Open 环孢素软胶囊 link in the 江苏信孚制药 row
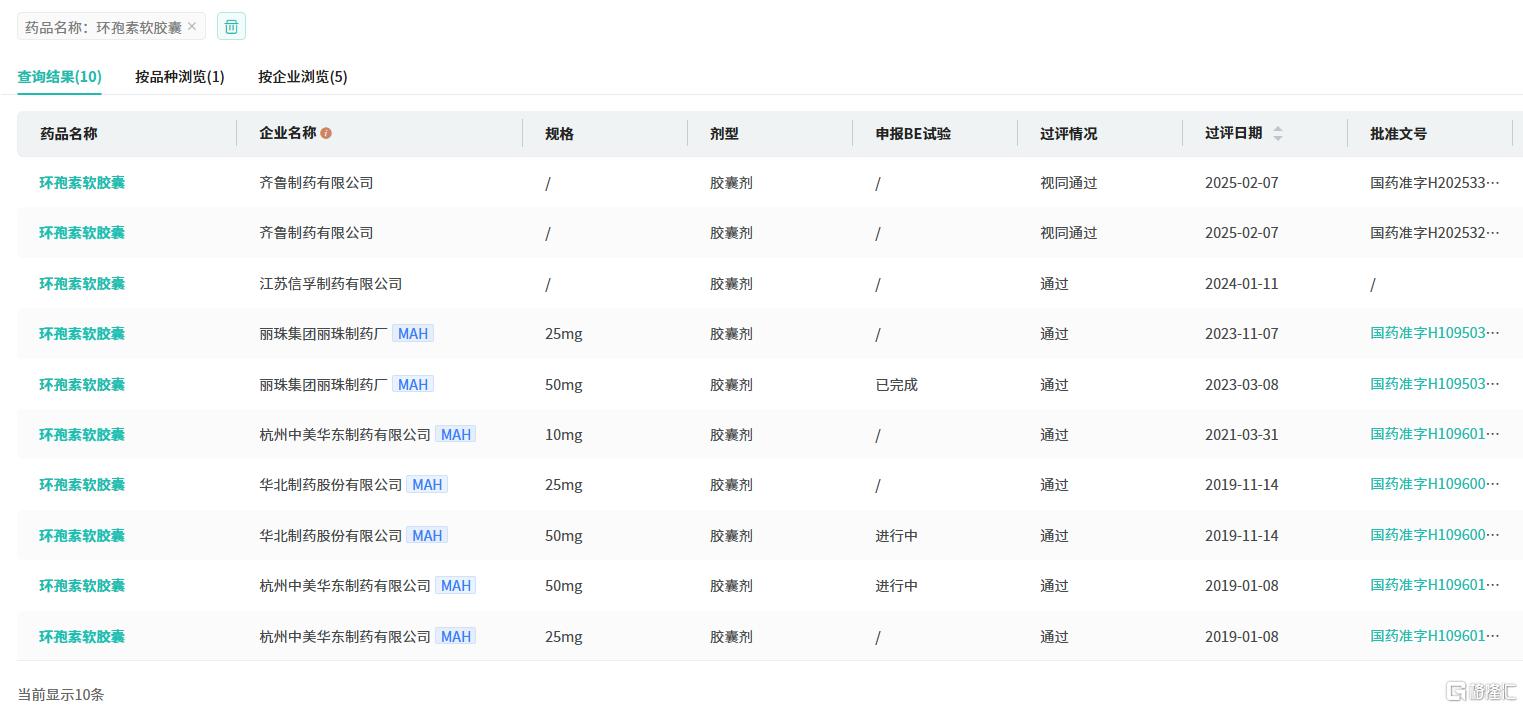Viewport: 1523px width, 709px height. (82, 284)
